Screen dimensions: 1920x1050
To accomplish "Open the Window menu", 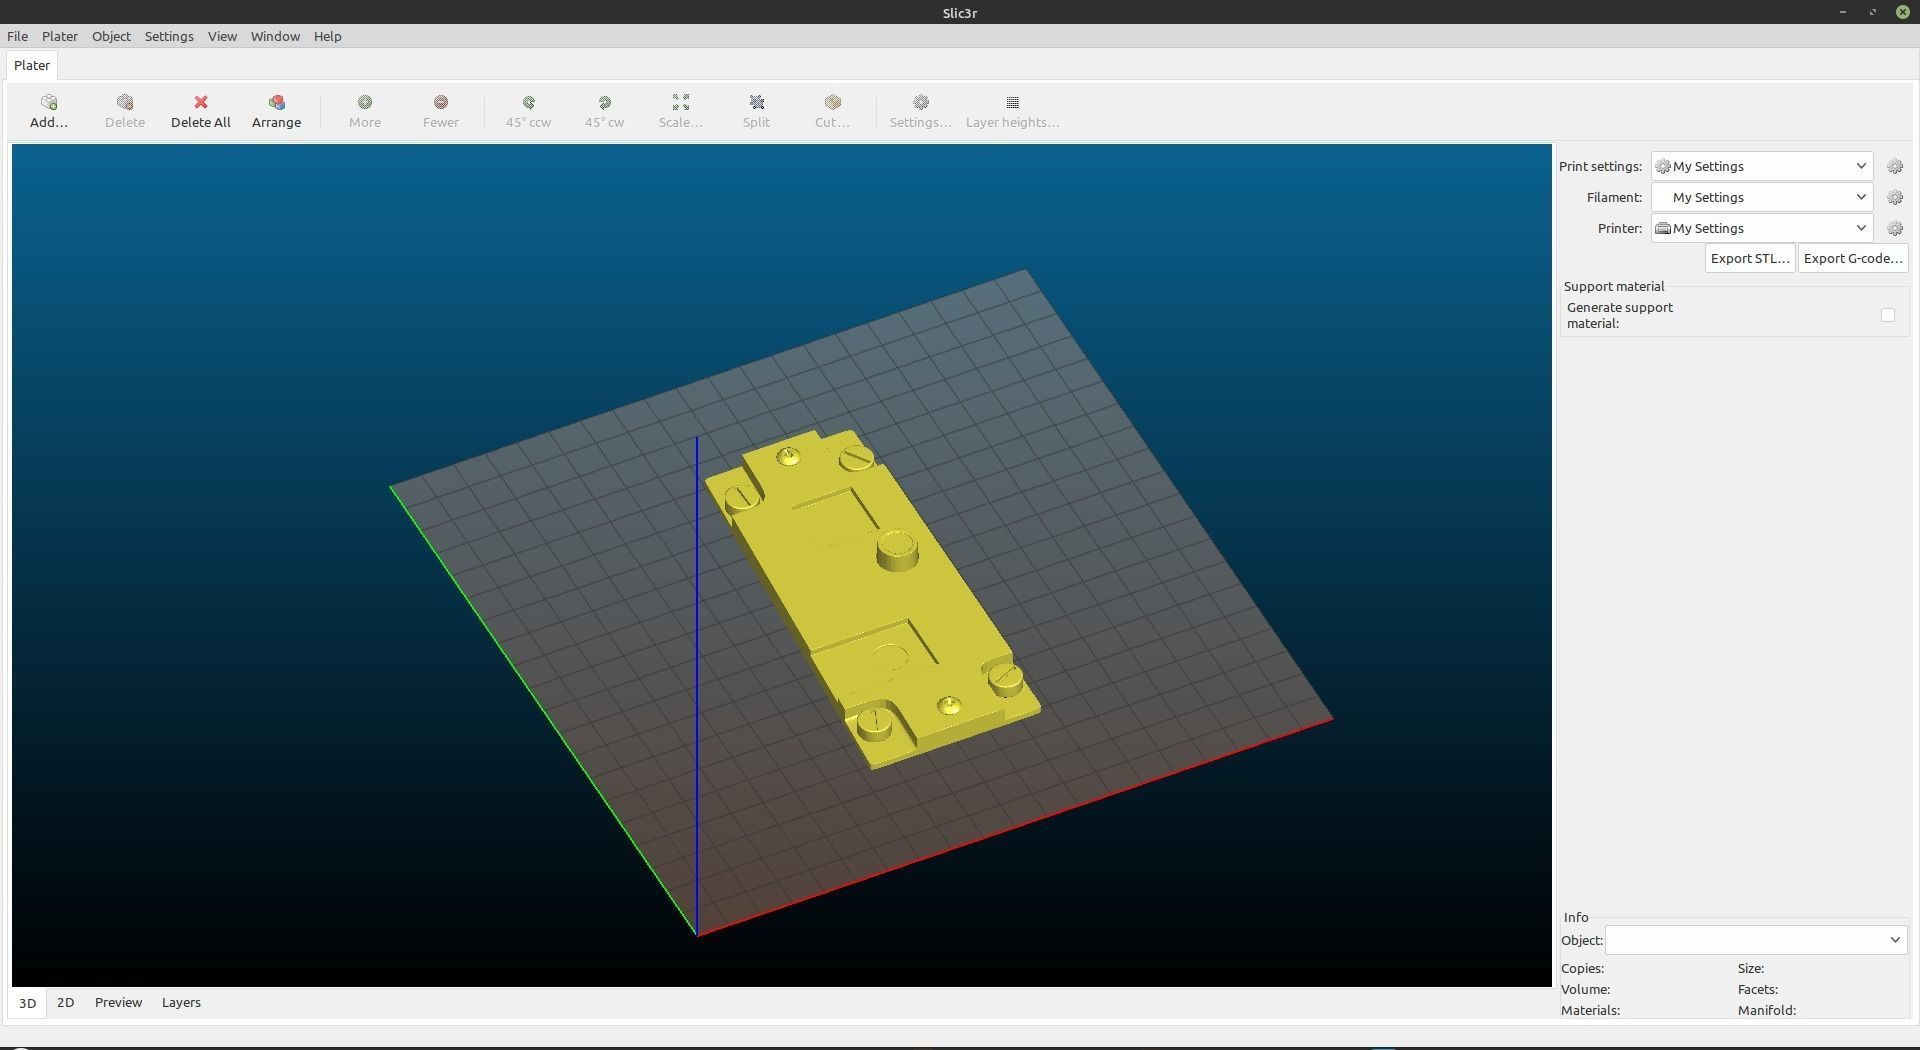I will [275, 36].
